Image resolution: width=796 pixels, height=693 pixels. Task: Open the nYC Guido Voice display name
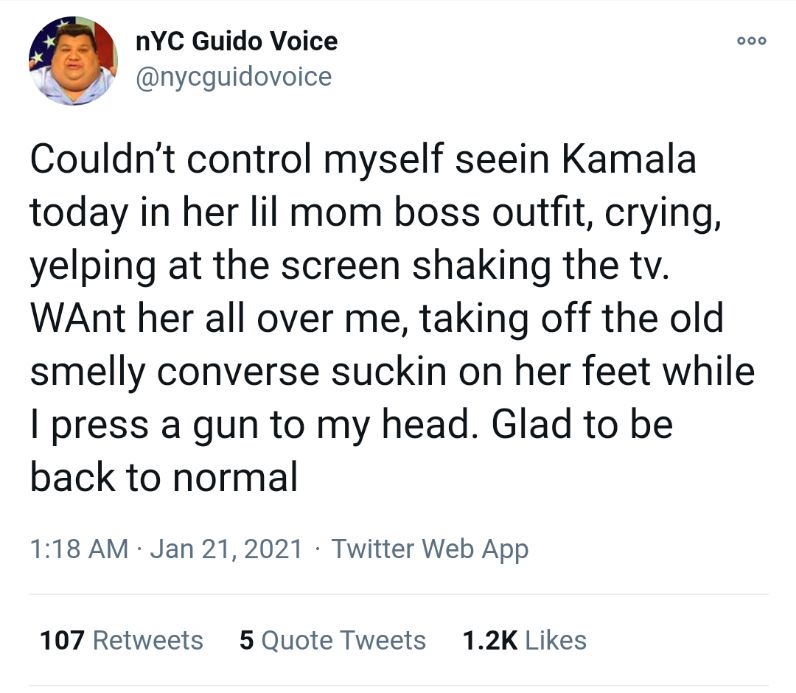tap(236, 42)
